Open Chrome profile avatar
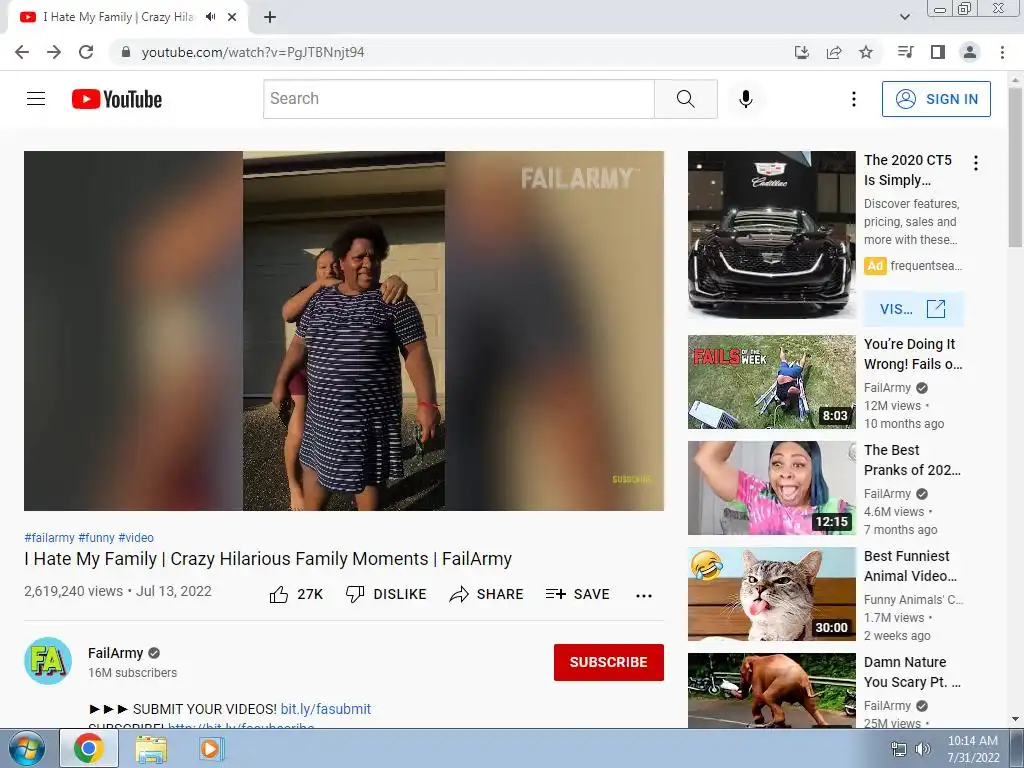Image resolution: width=1024 pixels, height=768 pixels. (970, 52)
